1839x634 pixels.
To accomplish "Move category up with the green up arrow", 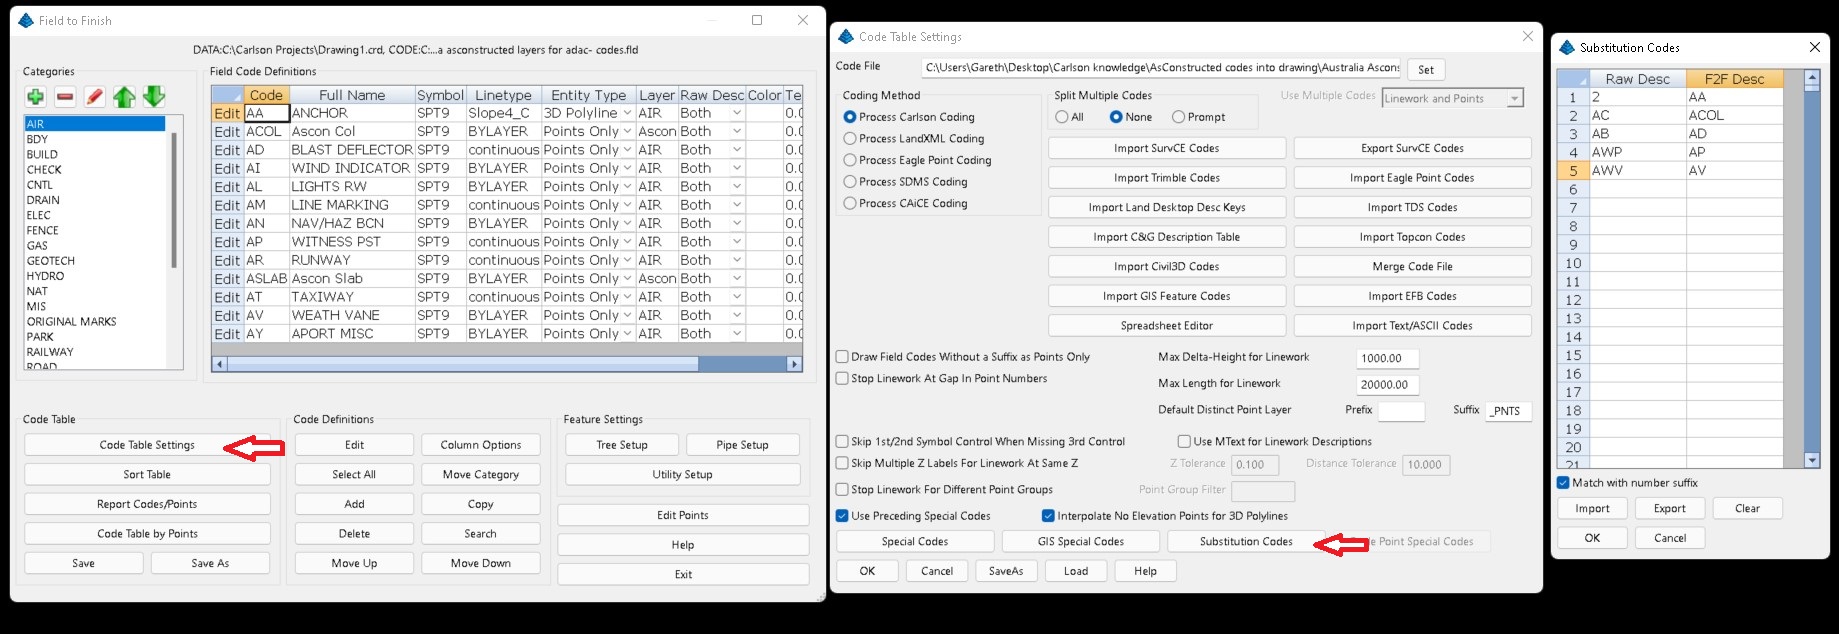I will click(124, 97).
